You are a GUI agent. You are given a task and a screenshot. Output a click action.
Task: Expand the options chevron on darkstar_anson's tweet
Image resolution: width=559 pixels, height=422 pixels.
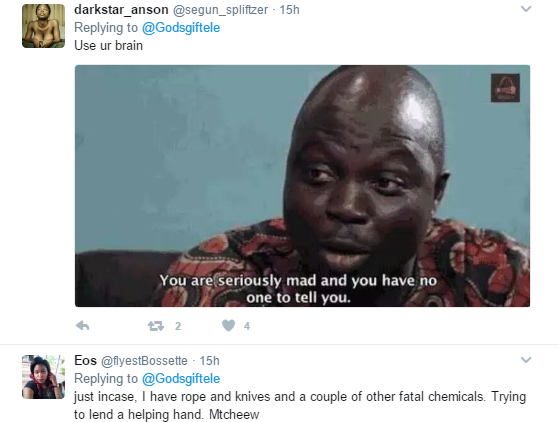pyautogui.click(x=526, y=9)
